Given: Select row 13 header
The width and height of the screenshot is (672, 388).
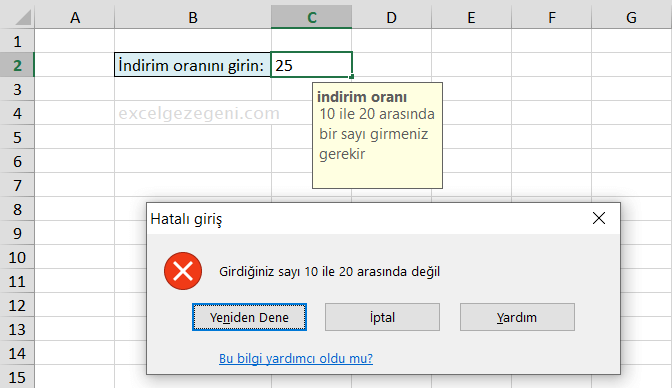Looking at the screenshot, I should pyautogui.click(x=17, y=329).
